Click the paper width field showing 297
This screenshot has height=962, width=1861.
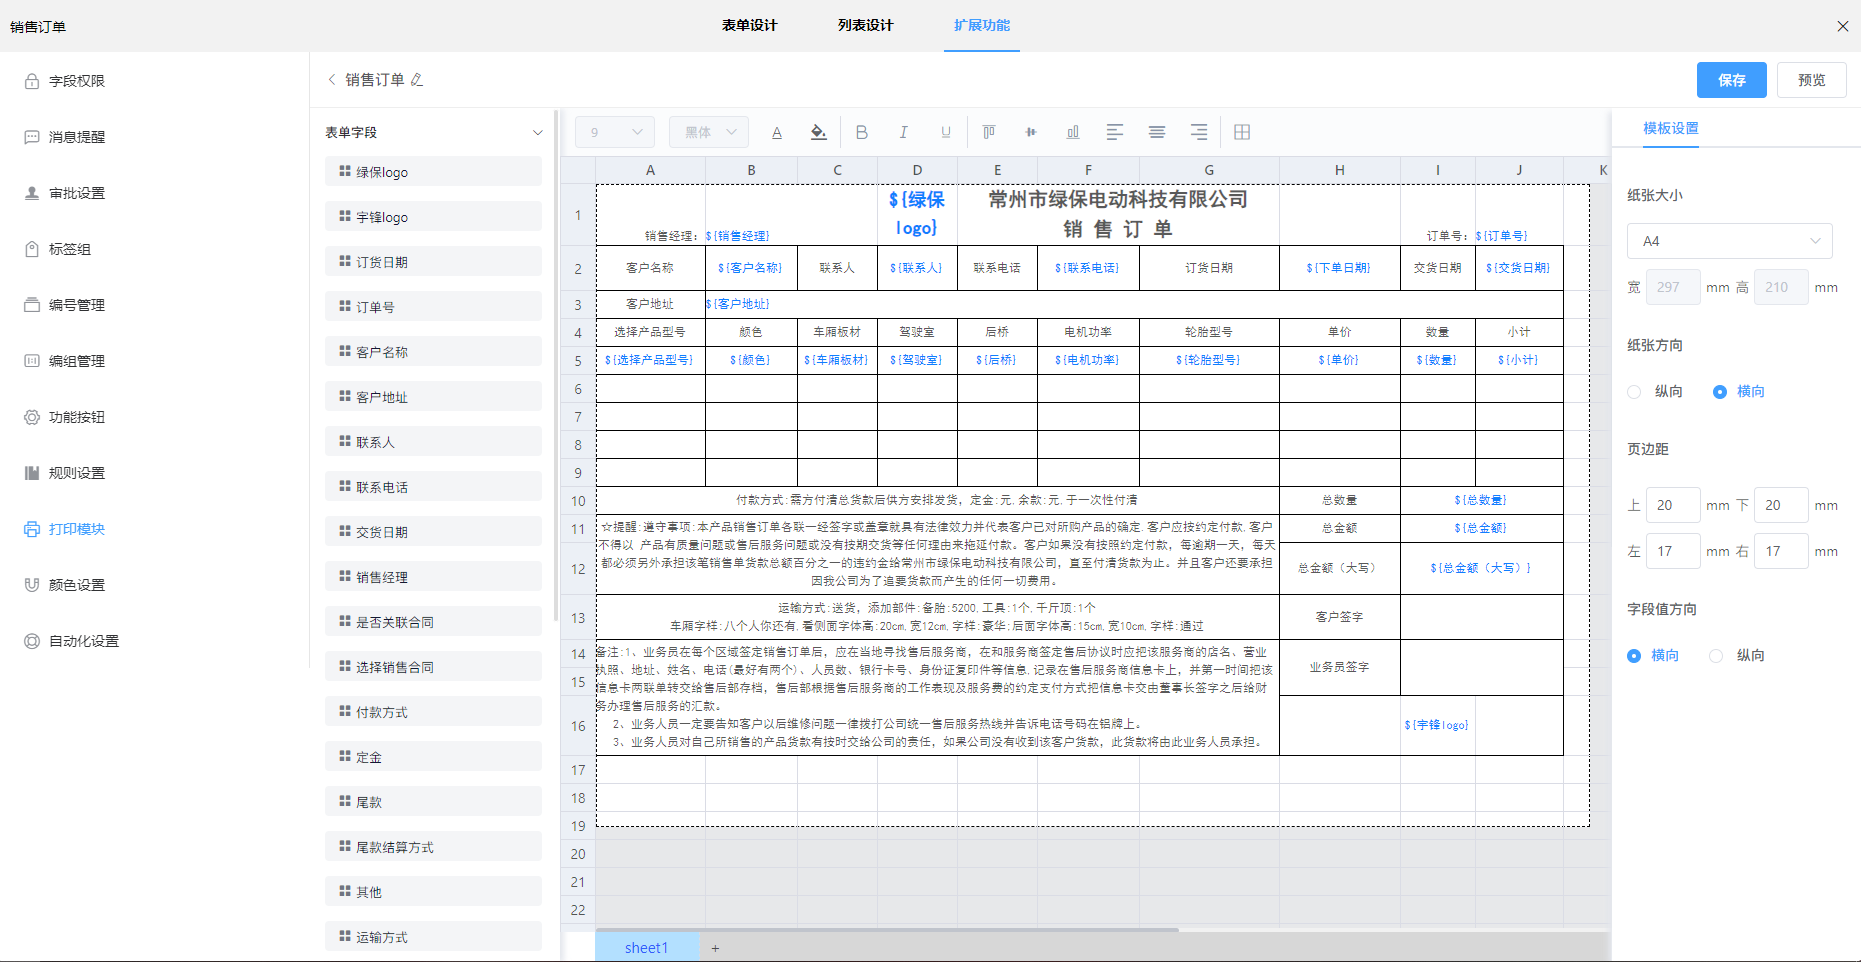click(x=1673, y=287)
